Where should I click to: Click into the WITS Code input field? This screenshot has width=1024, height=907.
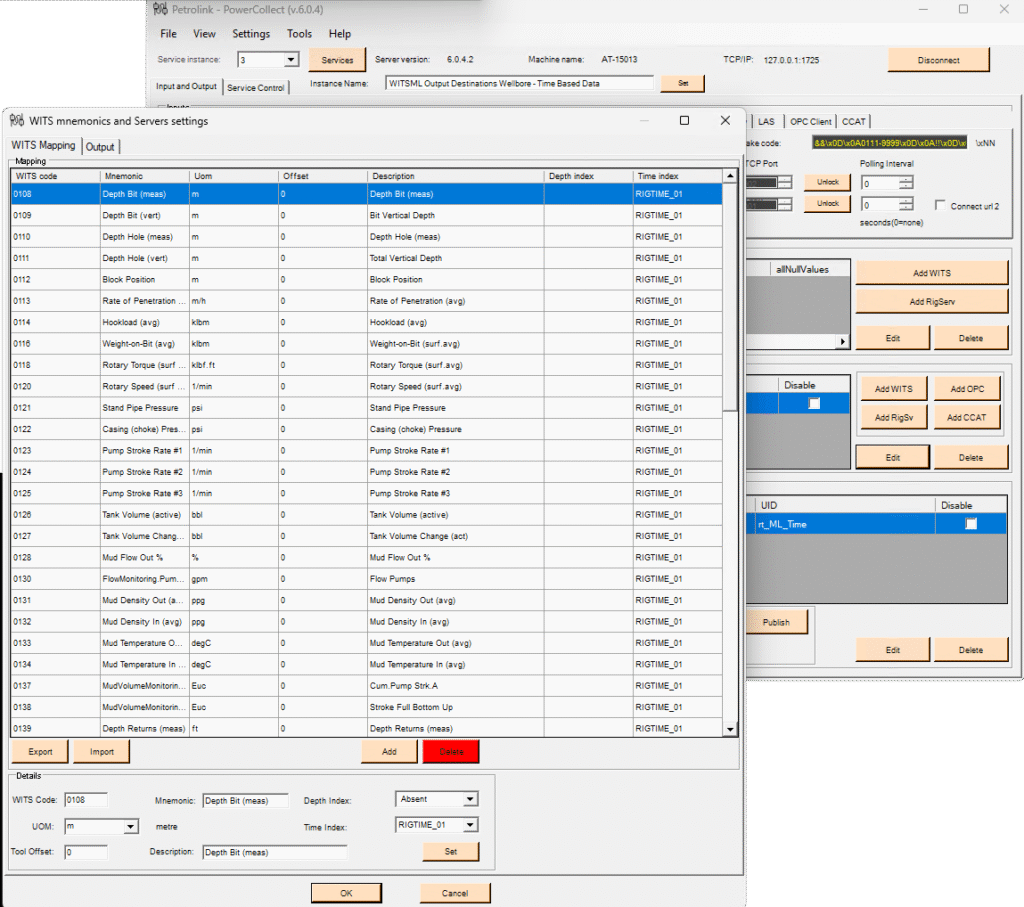tap(86, 800)
